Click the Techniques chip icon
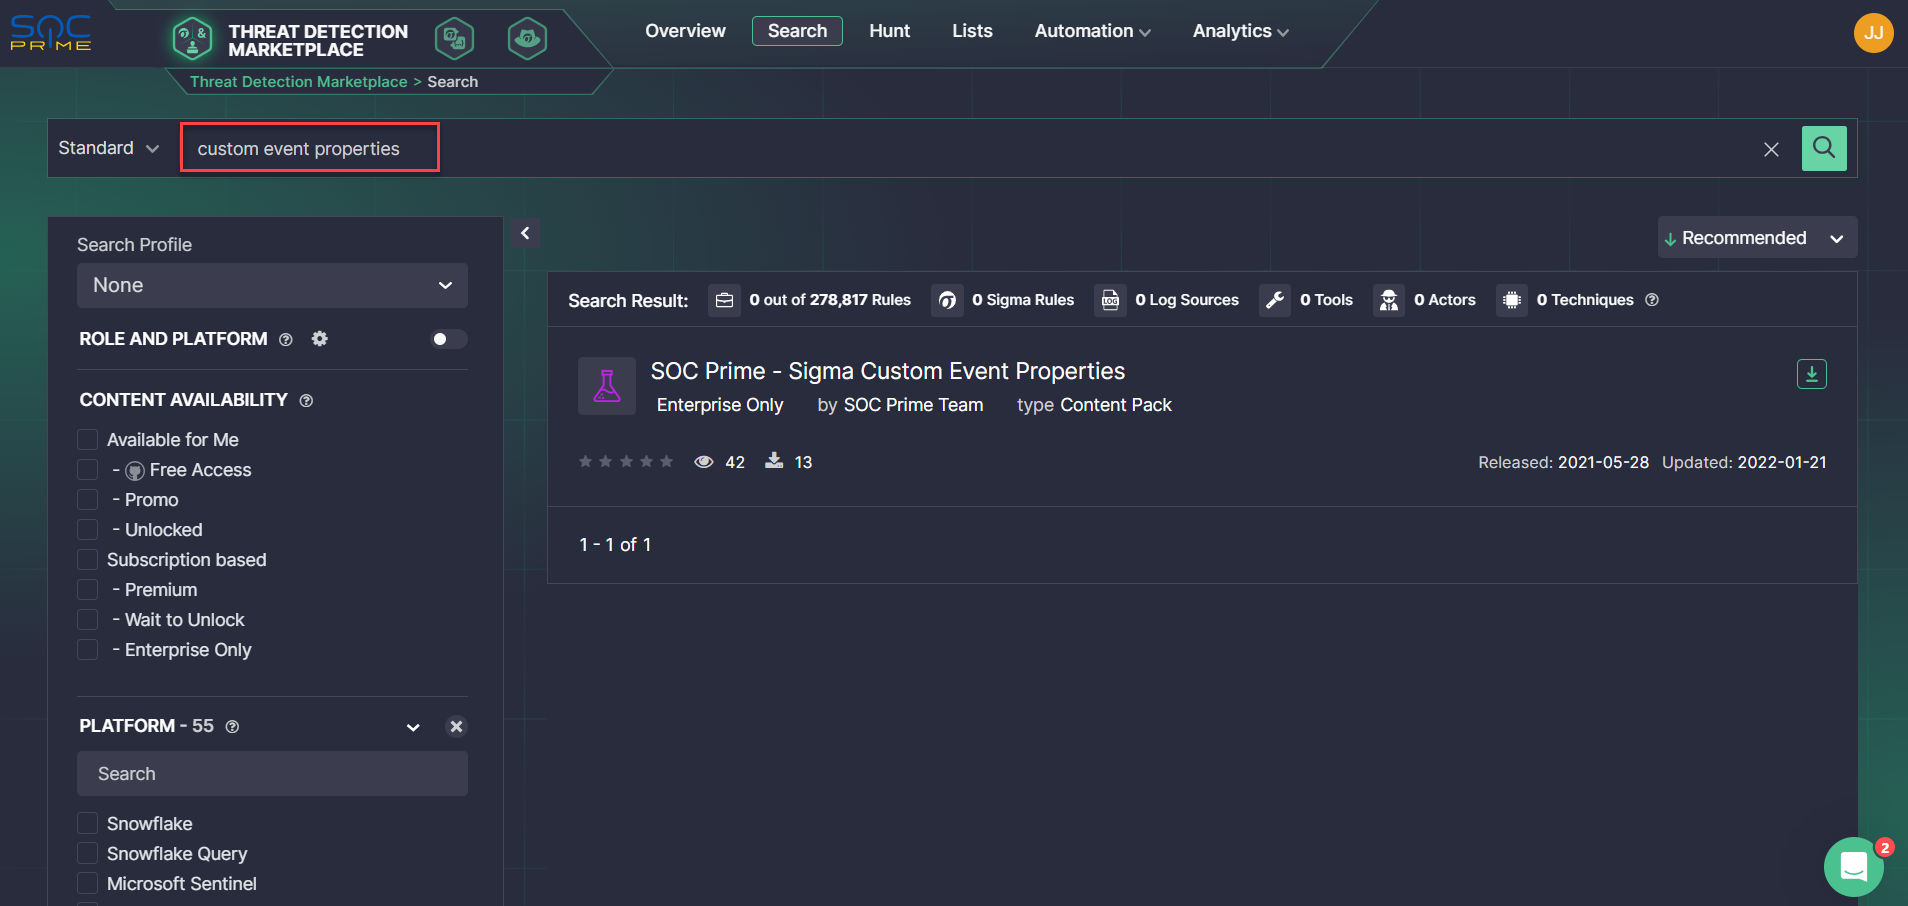This screenshot has height=906, width=1908. tap(1512, 300)
